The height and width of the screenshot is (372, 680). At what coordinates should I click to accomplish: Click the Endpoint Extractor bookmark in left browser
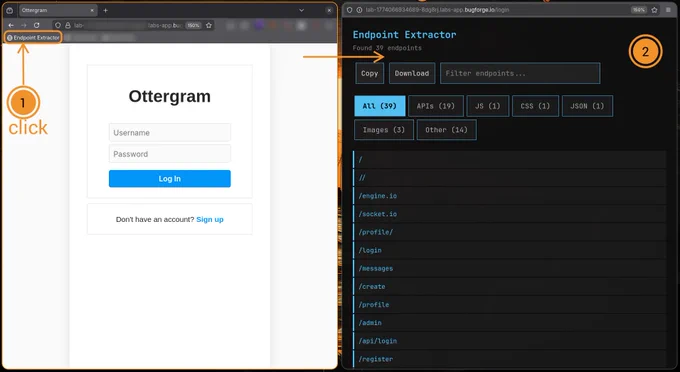[x=33, y=38]
